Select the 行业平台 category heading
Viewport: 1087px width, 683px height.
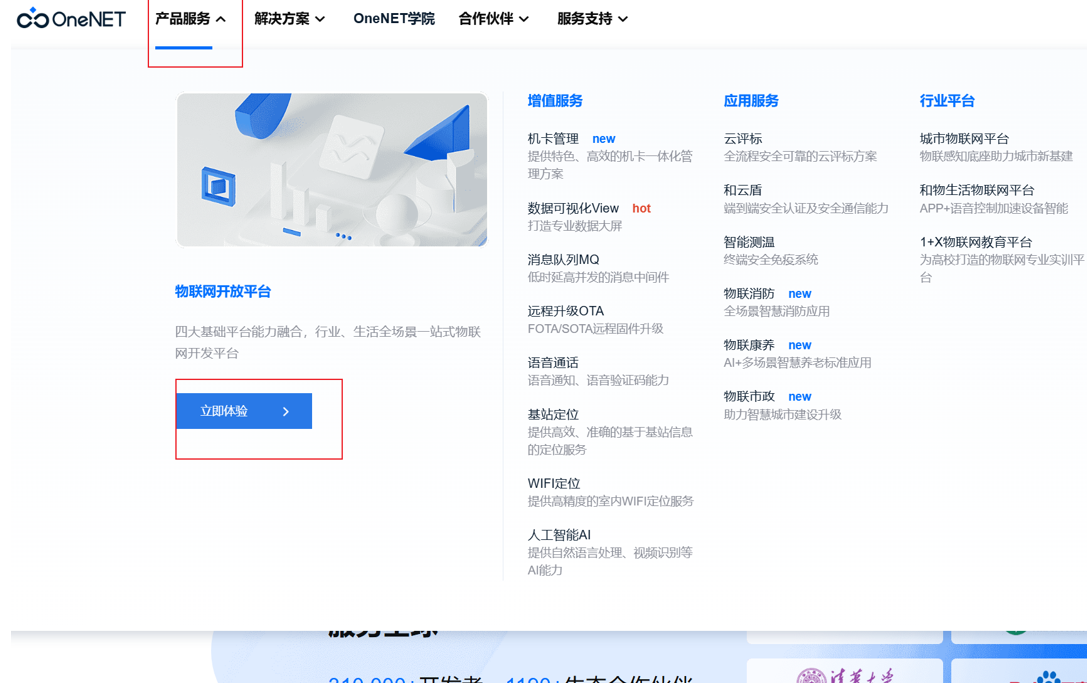[947, 101]
